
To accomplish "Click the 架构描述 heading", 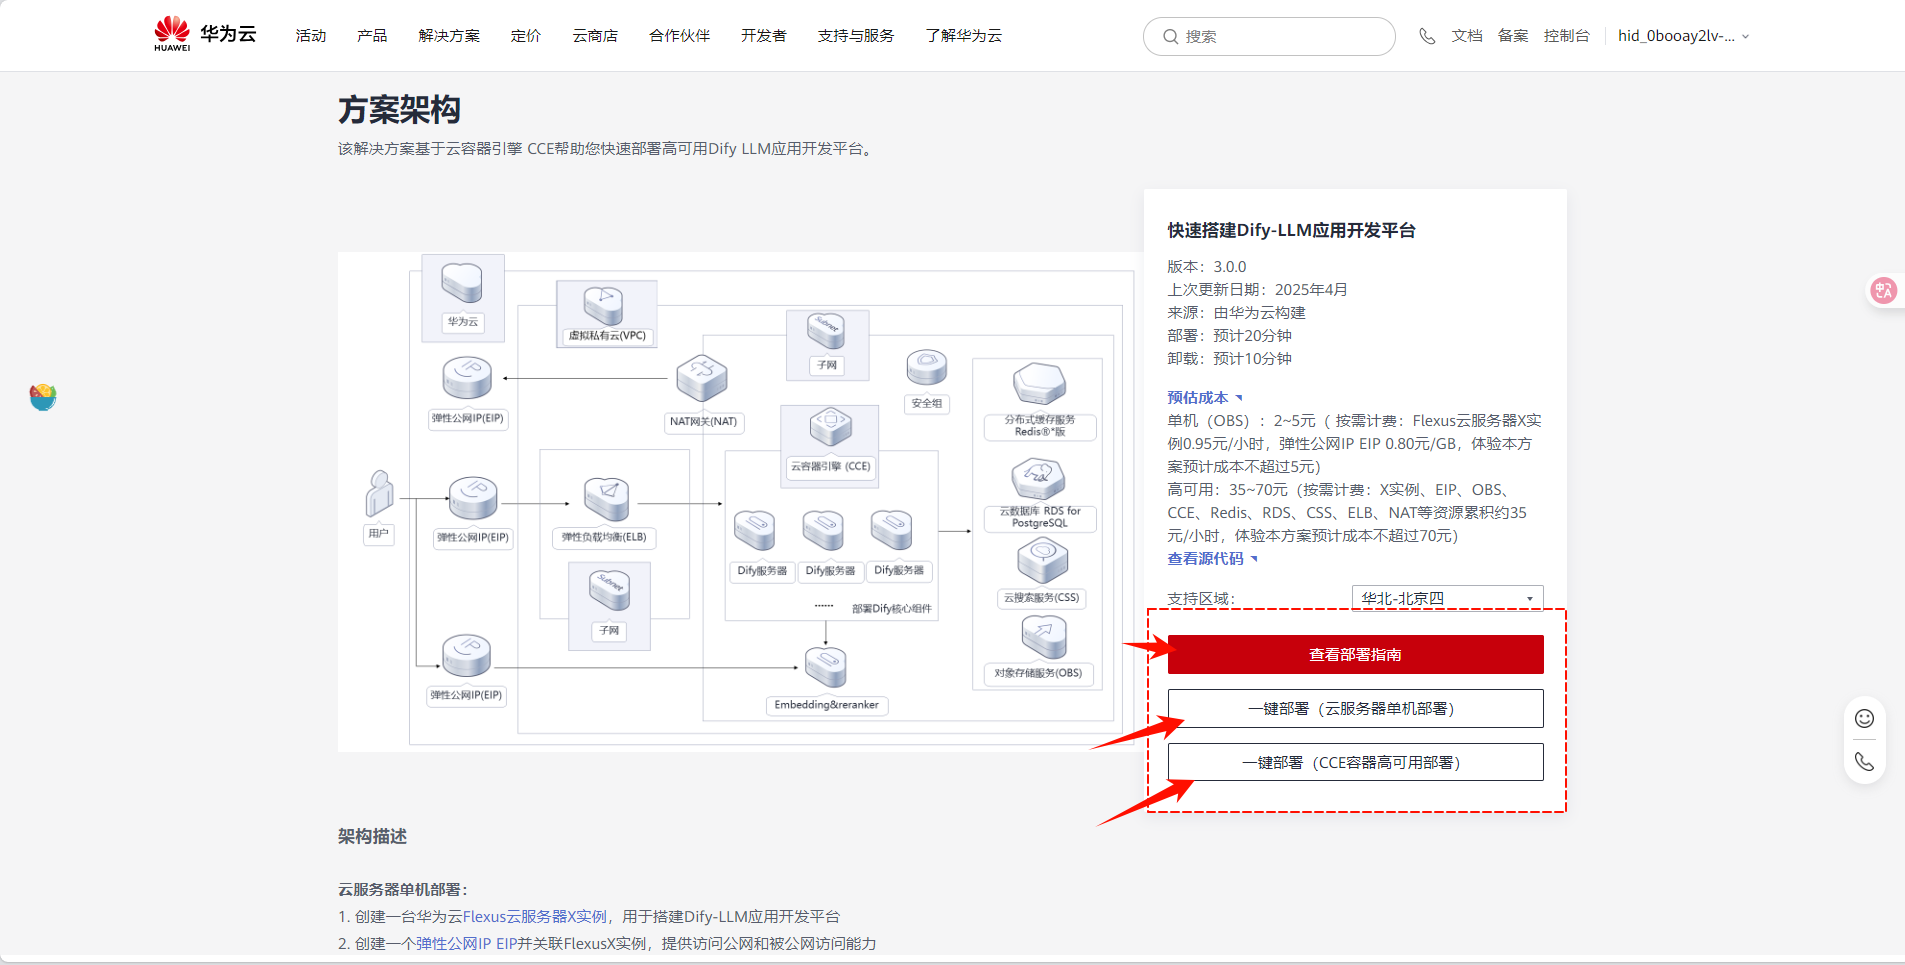I will [x=372, y=836].
